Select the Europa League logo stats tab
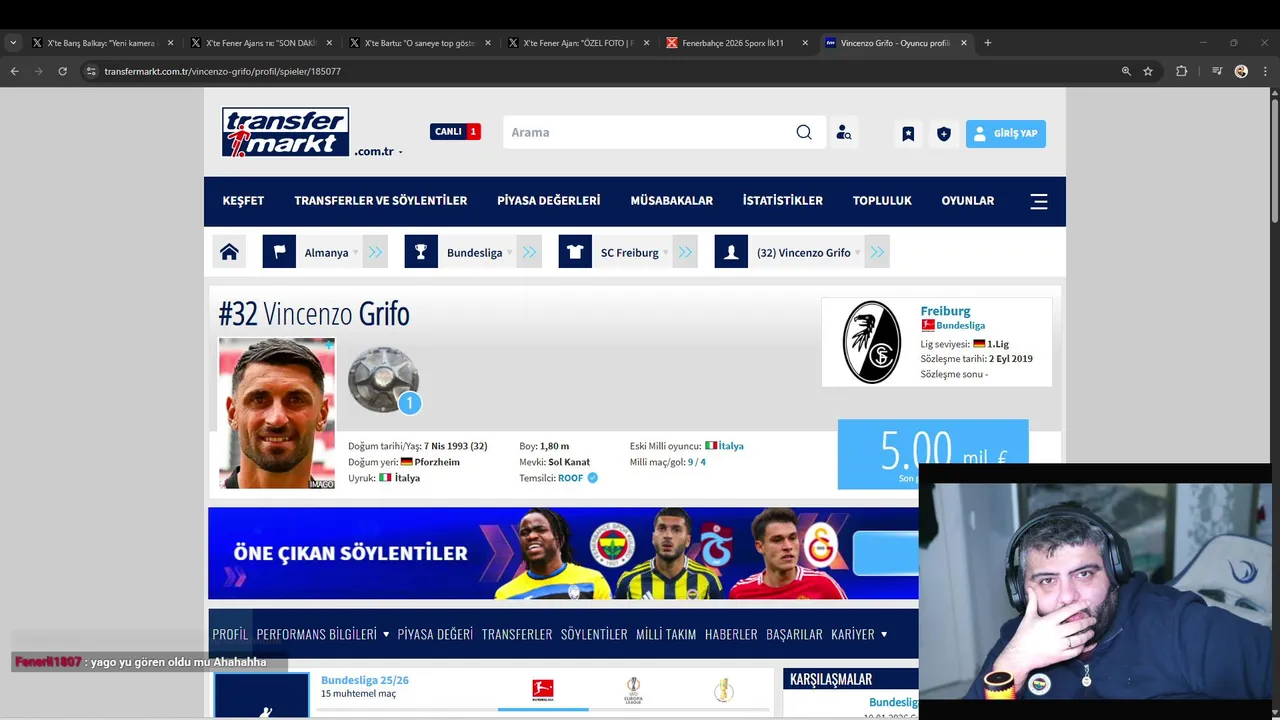The image size is (1280, 720). coord(633,689)
